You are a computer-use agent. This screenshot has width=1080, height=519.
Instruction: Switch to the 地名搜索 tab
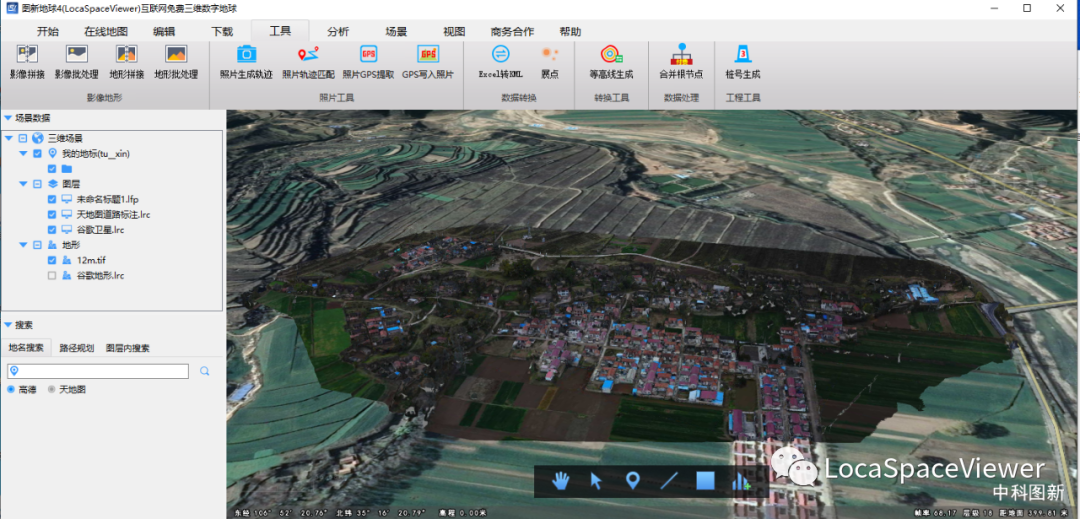tap(26, 348)
